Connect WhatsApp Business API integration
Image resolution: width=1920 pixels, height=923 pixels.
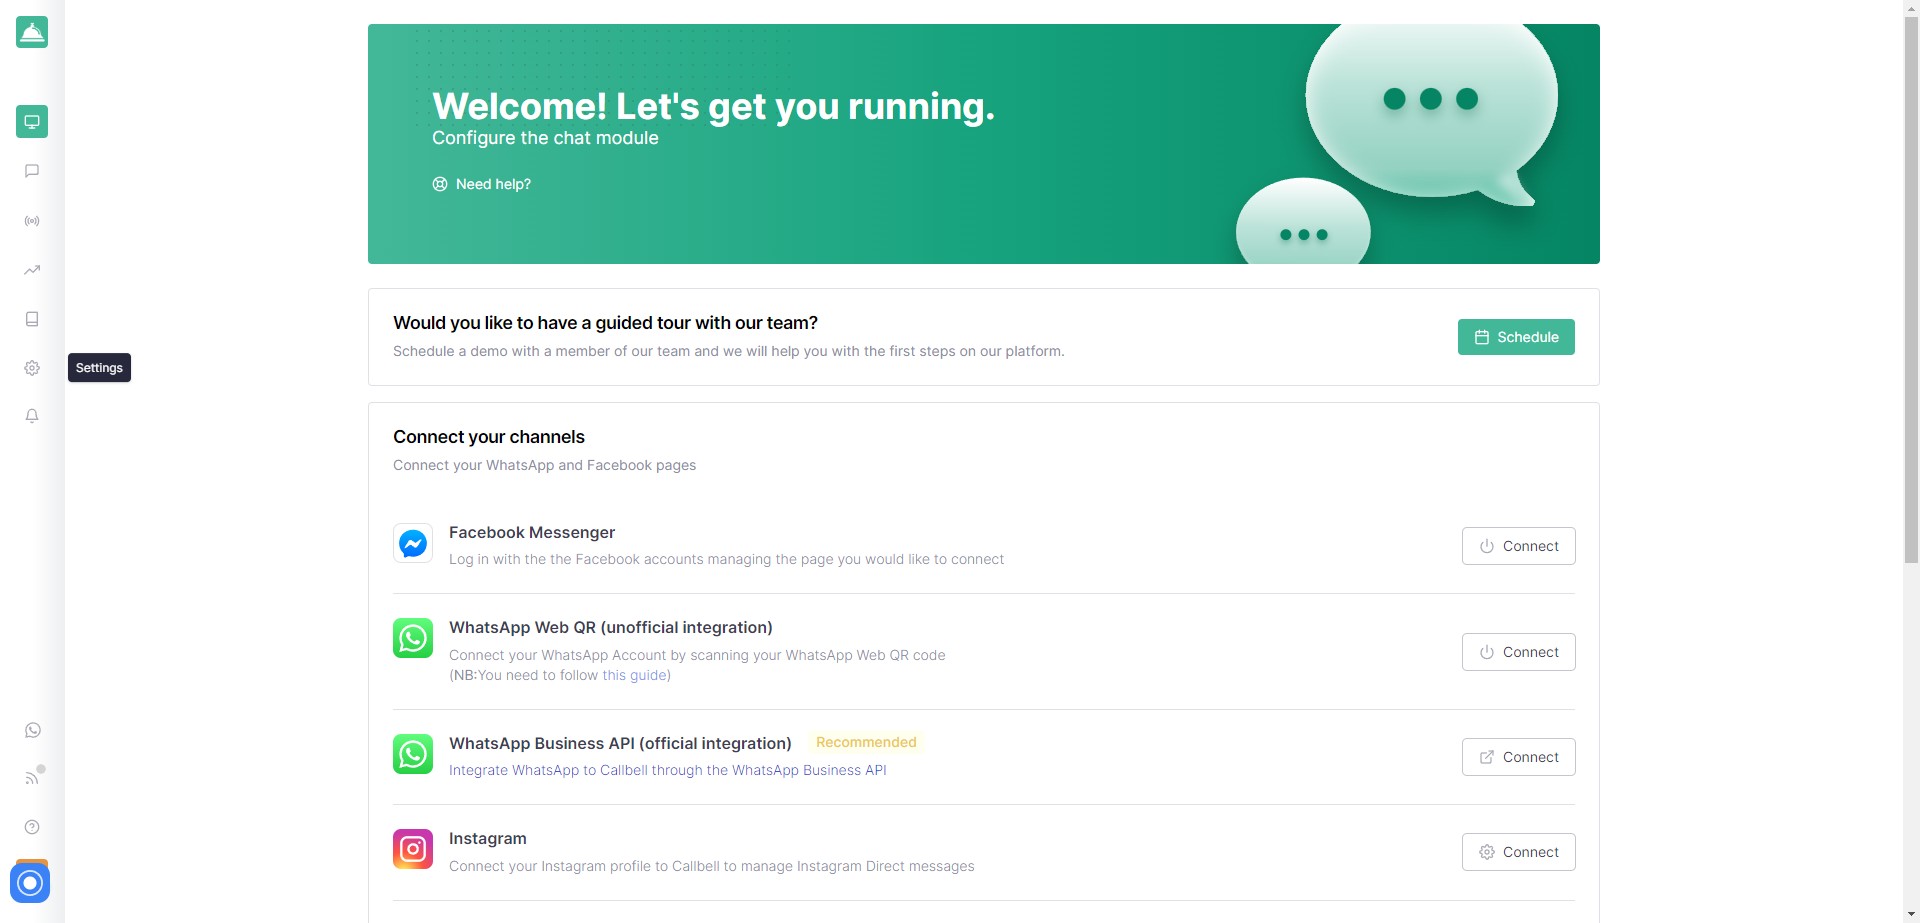point(1518,757)
